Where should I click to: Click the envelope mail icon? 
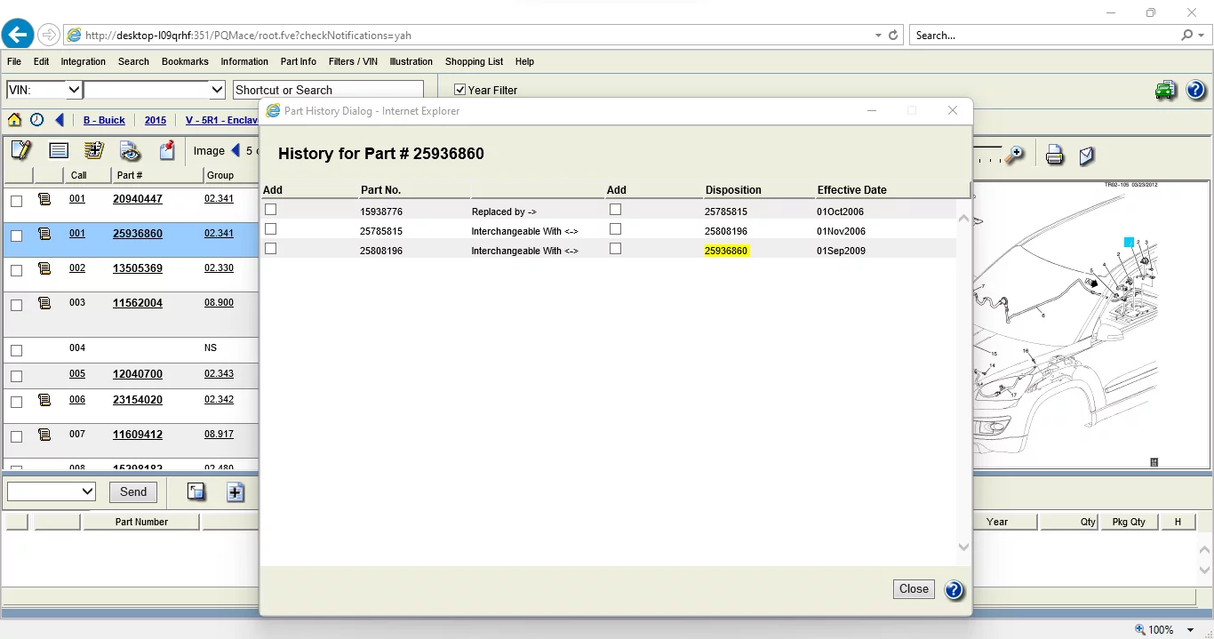pos(1087,155)
